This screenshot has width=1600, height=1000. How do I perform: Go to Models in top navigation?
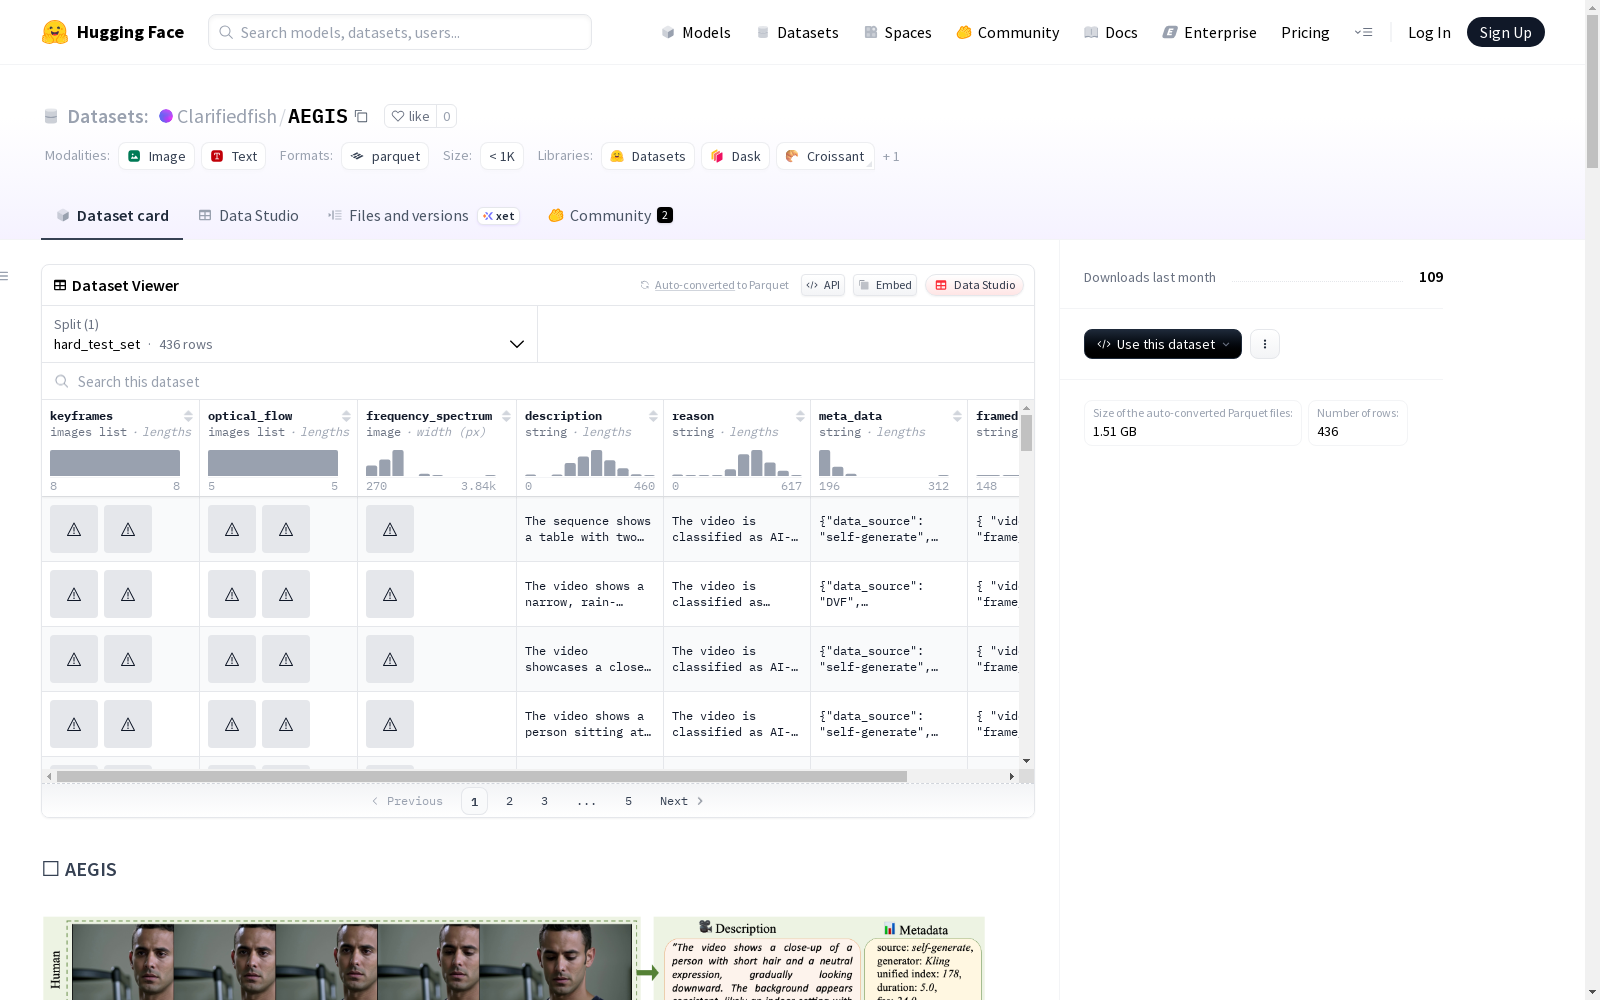[x=696, y=32]
